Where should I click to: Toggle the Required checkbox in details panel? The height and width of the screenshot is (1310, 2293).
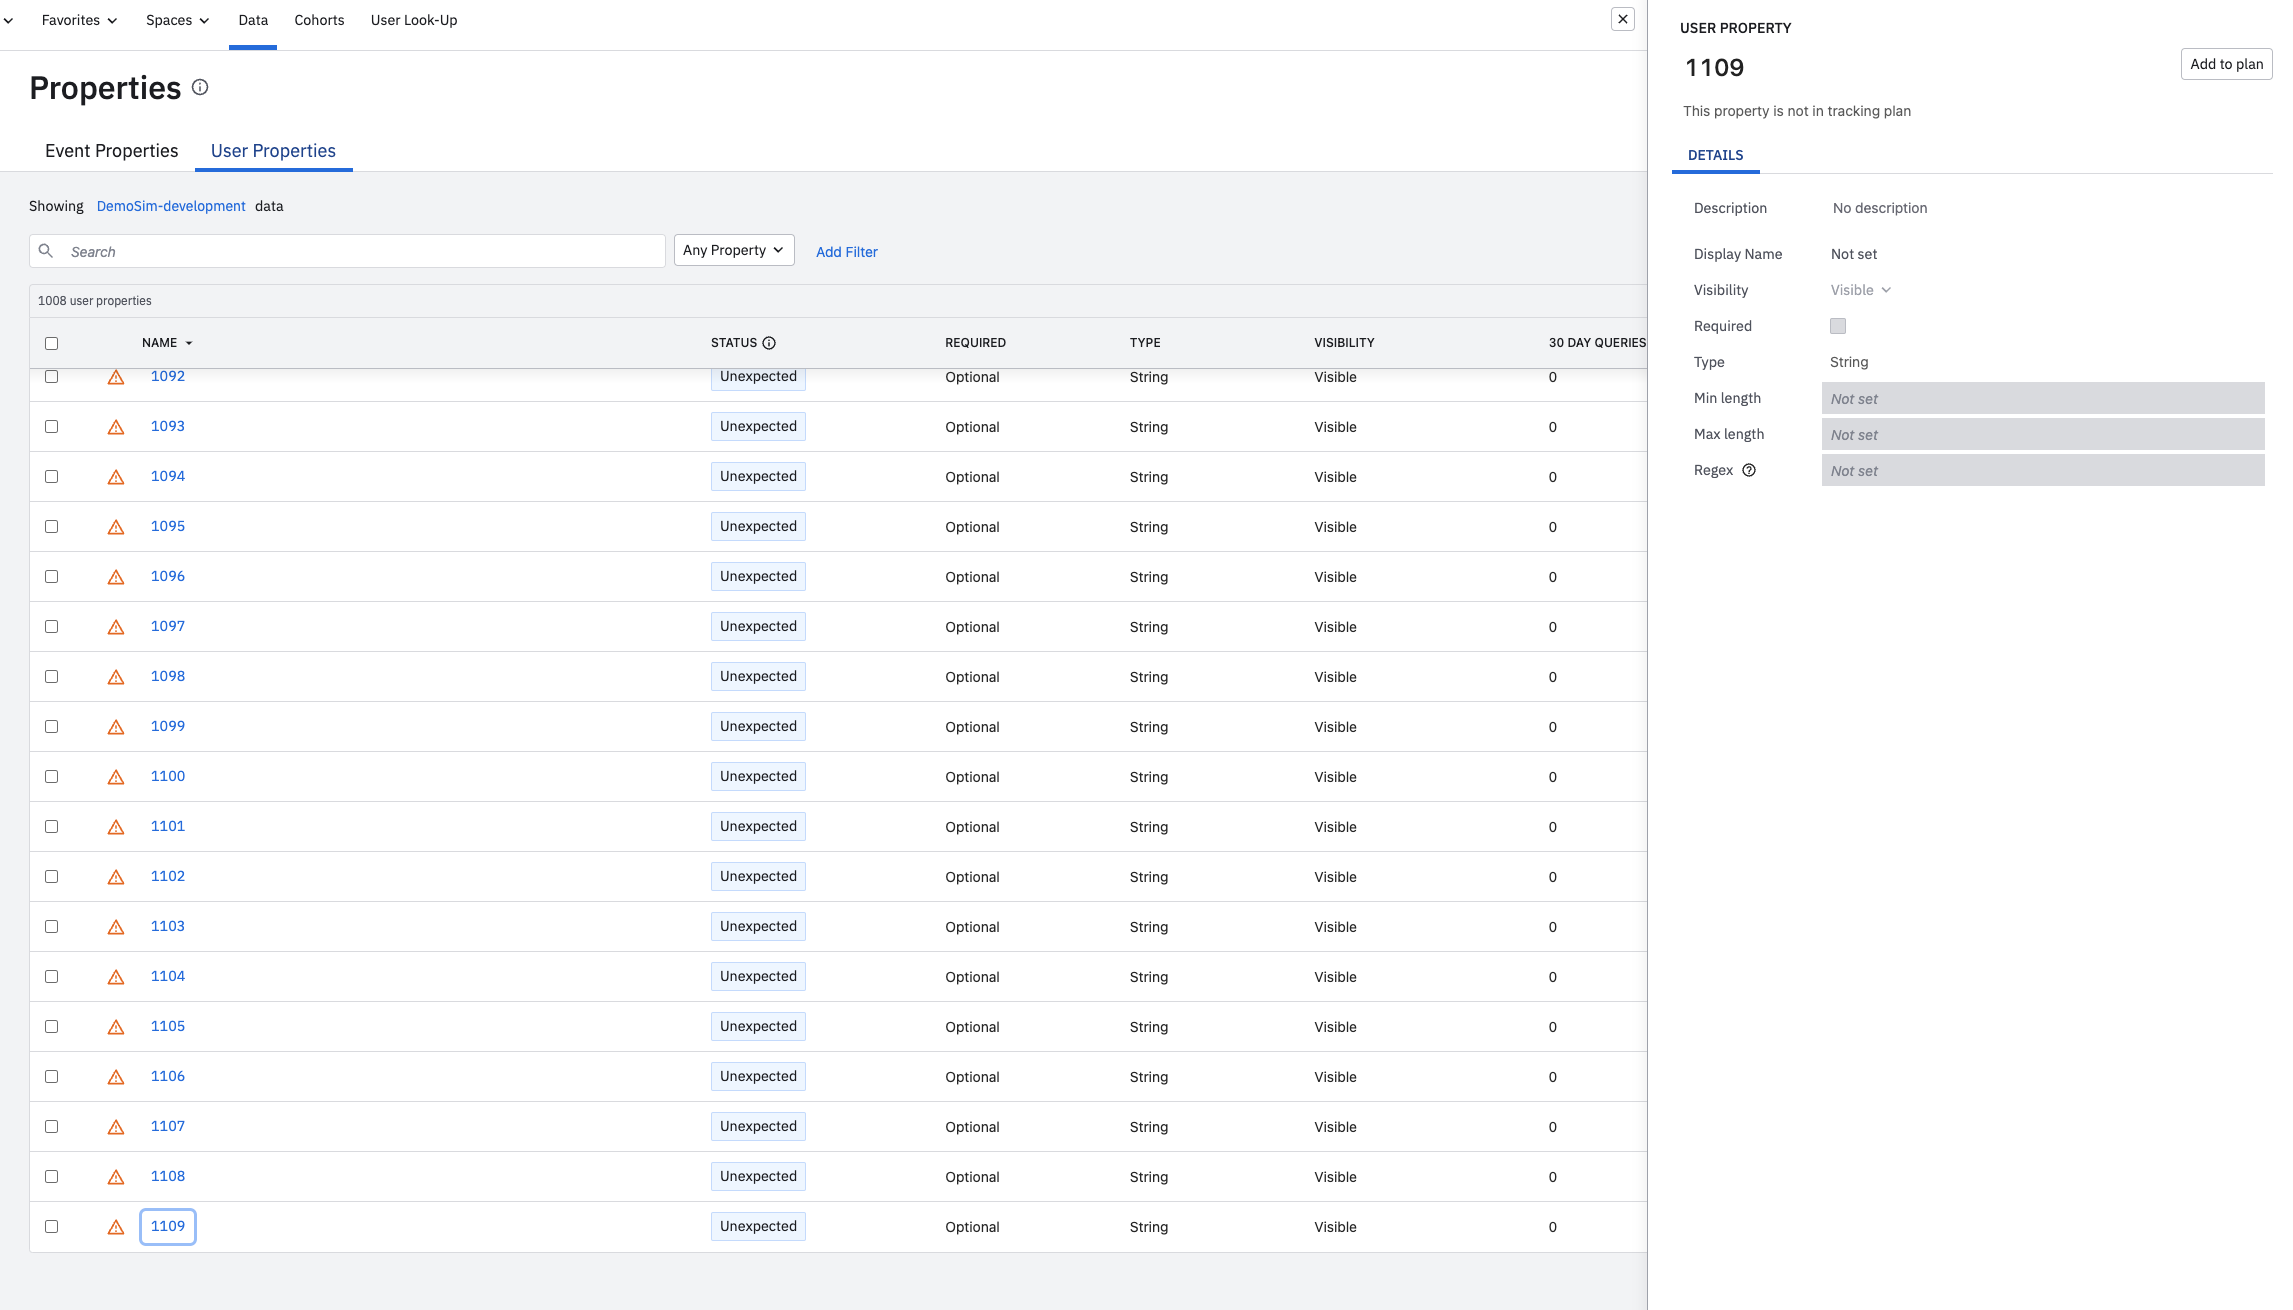1838,326
